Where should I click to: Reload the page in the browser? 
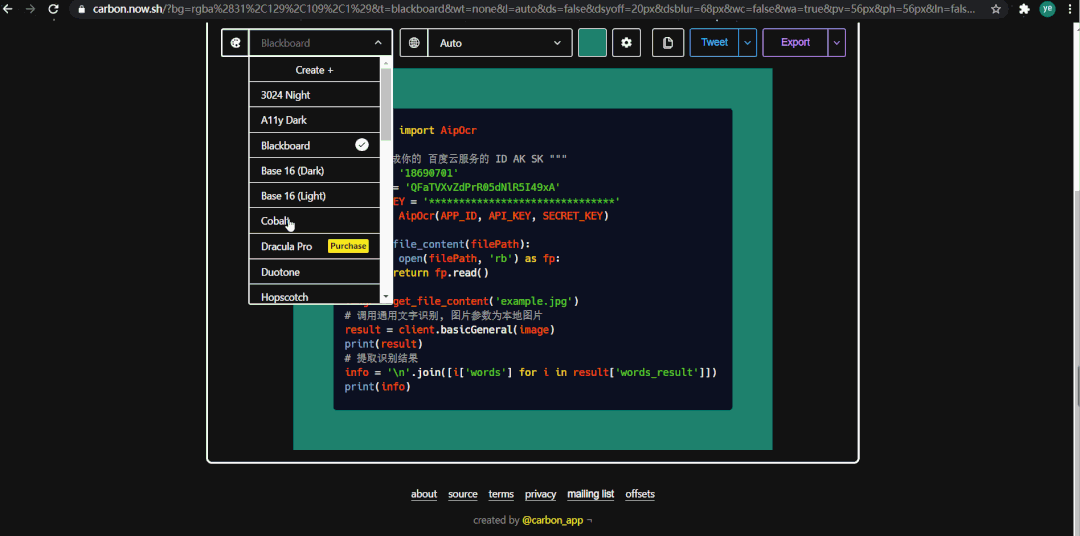point(53,9)
